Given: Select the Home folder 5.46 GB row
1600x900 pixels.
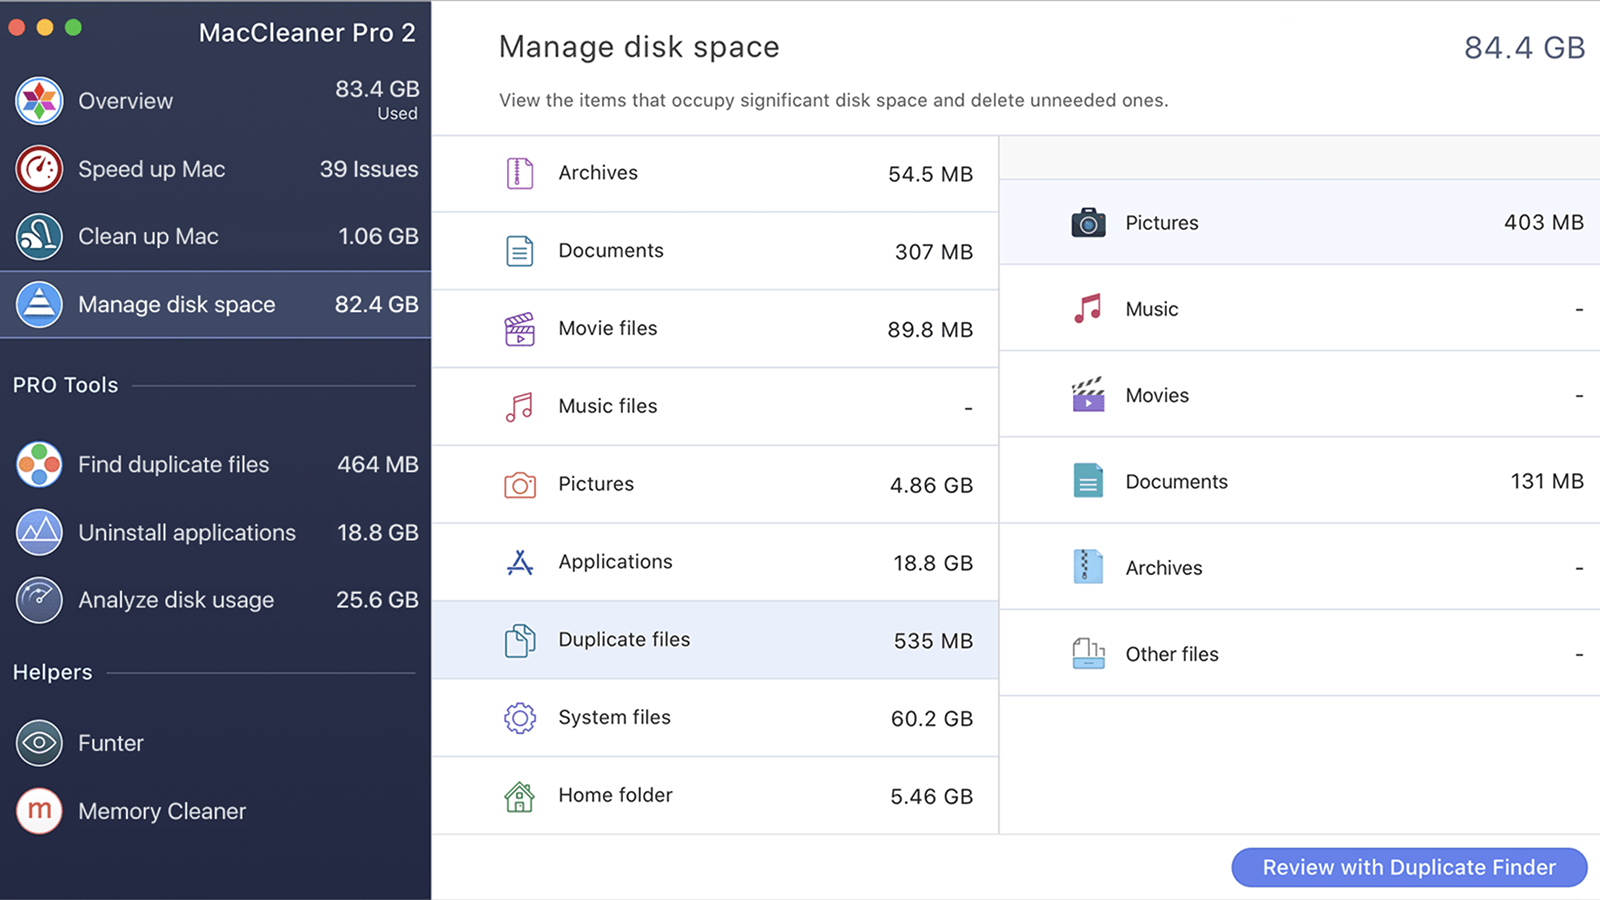Looking at the screenshot, I should pos(715,796).
